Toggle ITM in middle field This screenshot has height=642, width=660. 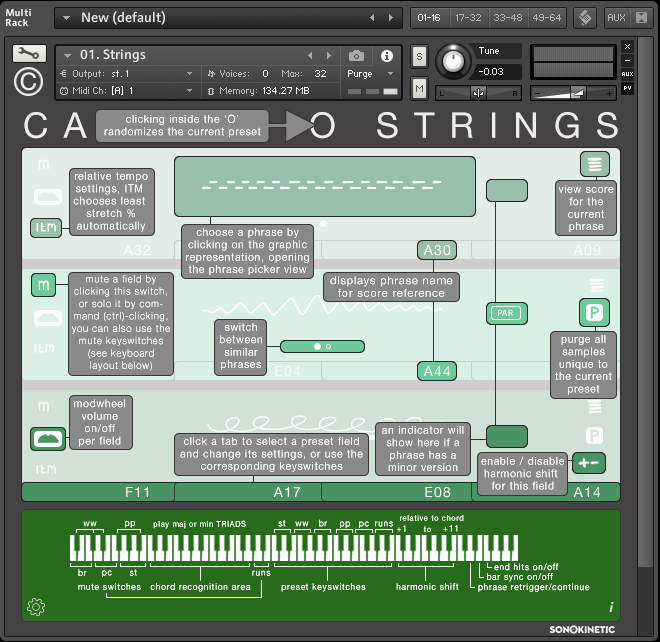pos(44,349)
